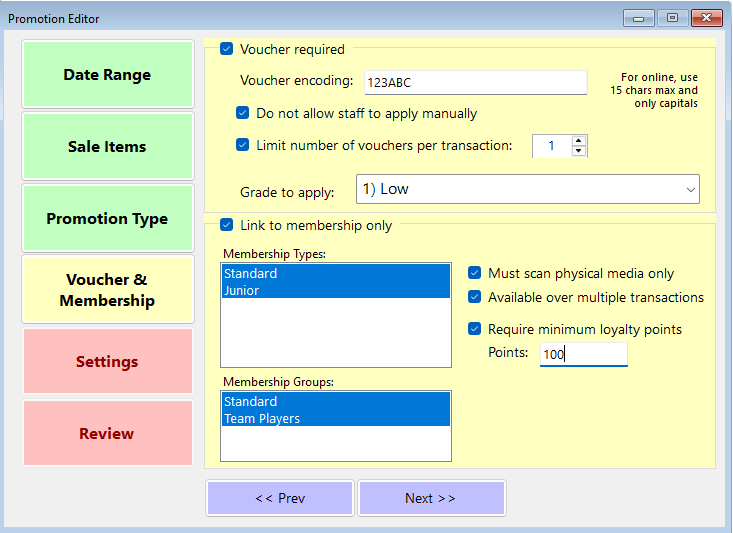This screenshot has width=733, height=533.
Task: Toggle Link to membership only checkbox
Action: click(x=226, y=225)
